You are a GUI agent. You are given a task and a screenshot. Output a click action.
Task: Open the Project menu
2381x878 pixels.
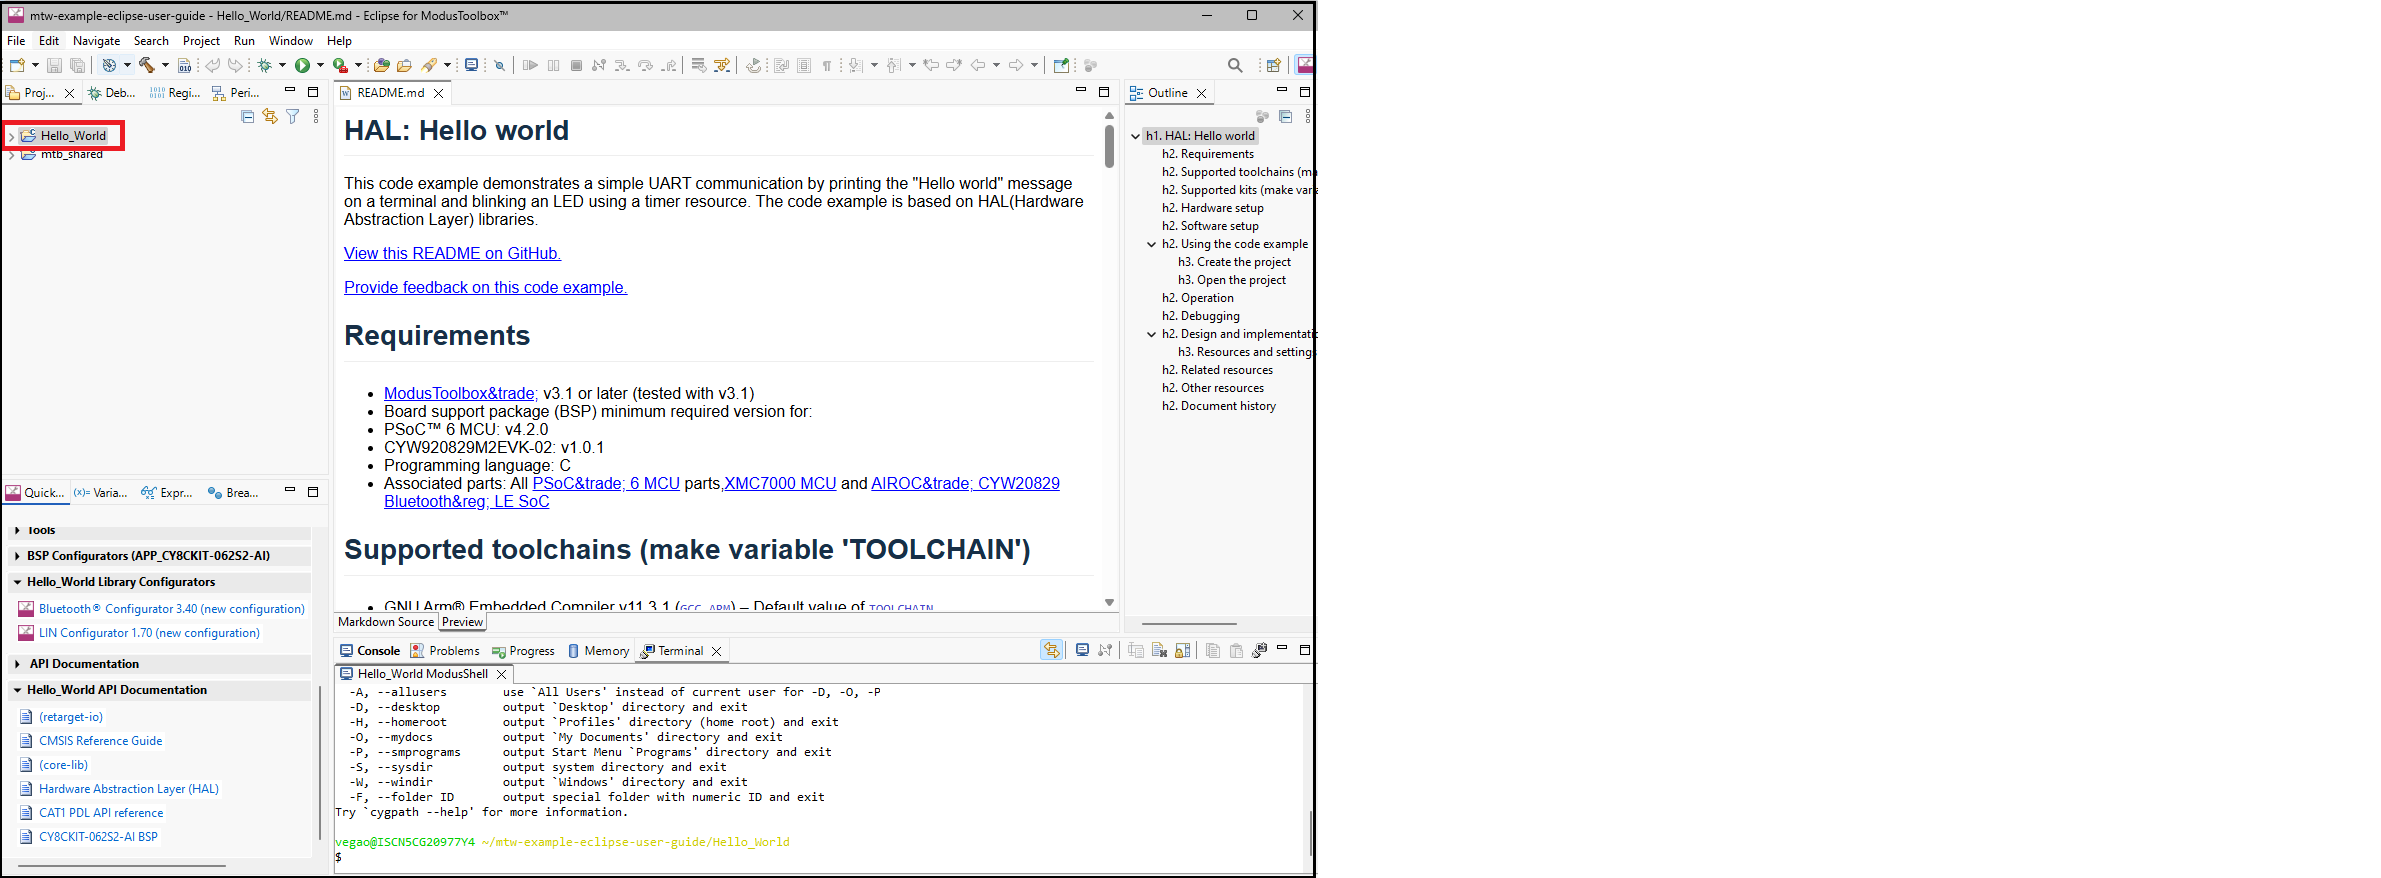[201, 41]
